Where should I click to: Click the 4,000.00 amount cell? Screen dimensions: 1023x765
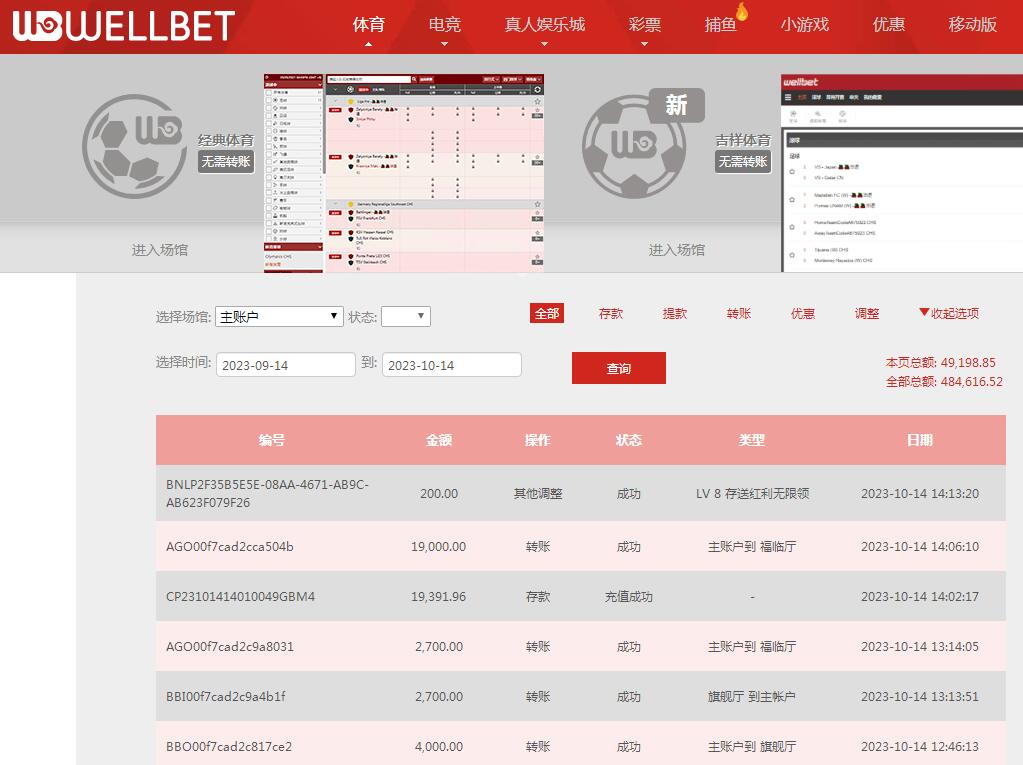pyautogui.click(x=439, y=746)
